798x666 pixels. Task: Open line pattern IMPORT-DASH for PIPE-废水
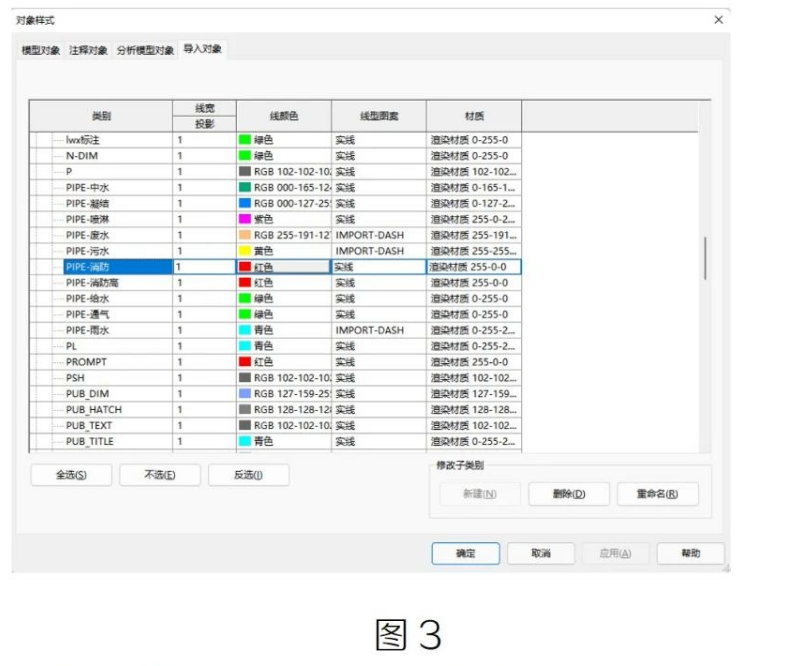tap(379, 235)
